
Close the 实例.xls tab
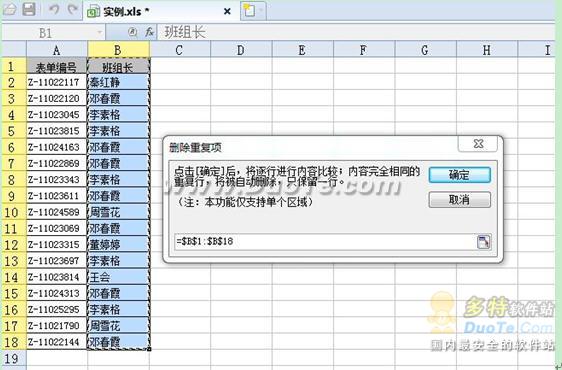(227, 11)
